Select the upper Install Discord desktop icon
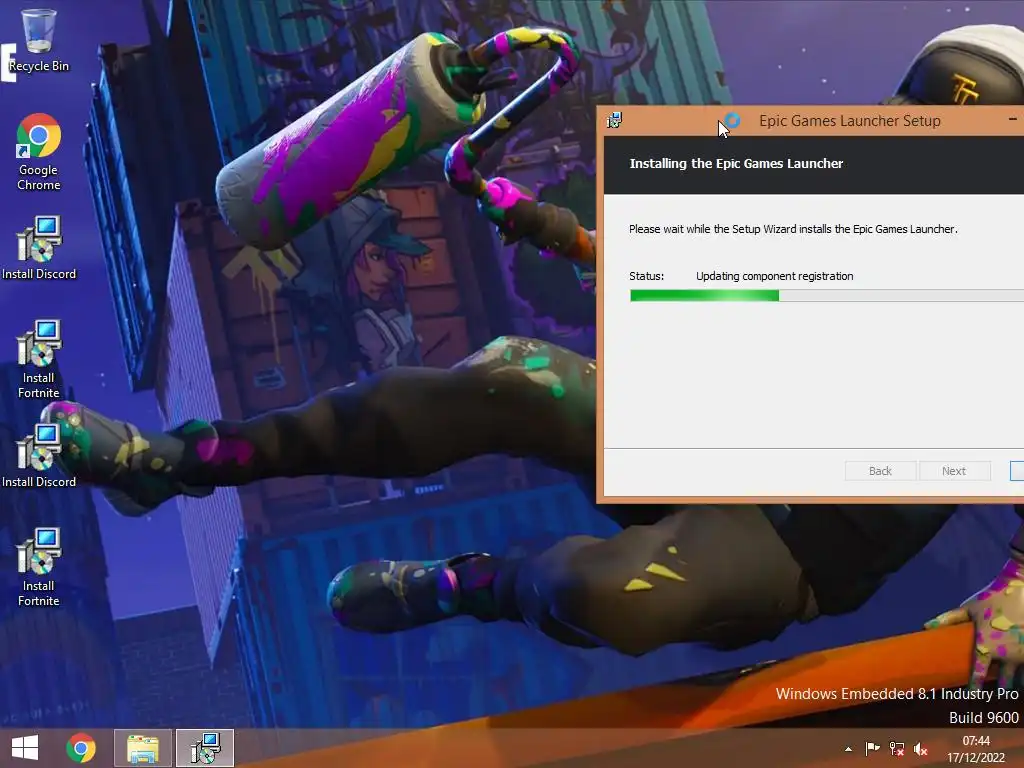Viewport: 1024px width, 768px height. [39, 248]
